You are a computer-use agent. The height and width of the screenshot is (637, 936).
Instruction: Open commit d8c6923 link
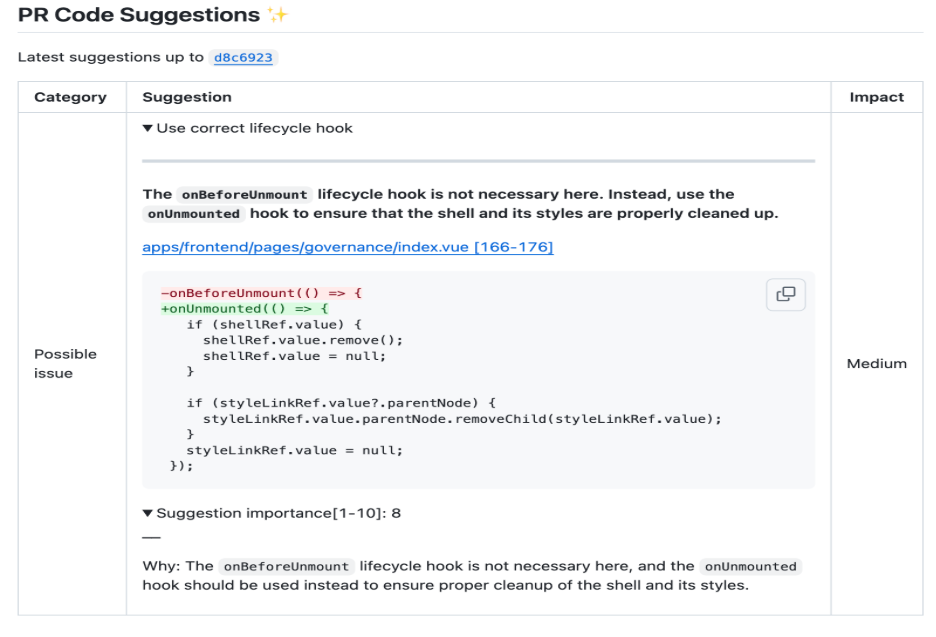coord(243,57)
